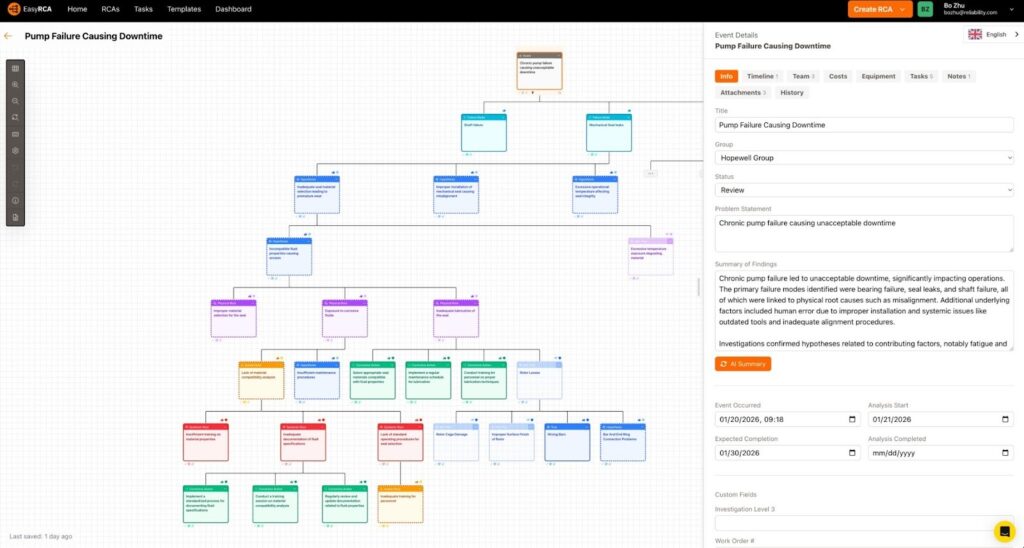Click the info circle icon in toolbar
Screen dimensions: 1024x548
coord(15,200)
